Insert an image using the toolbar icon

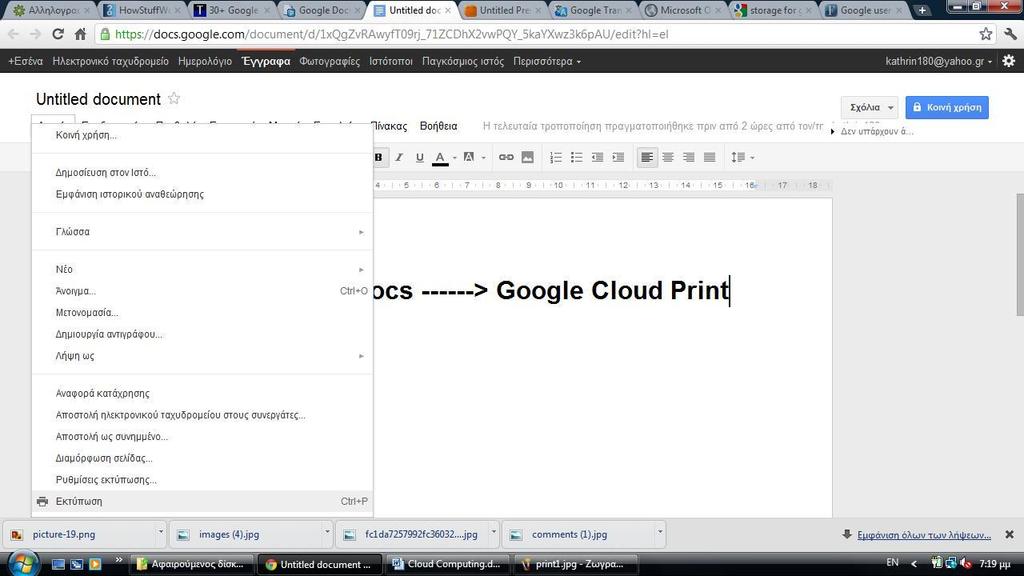[x=528, y=157]
